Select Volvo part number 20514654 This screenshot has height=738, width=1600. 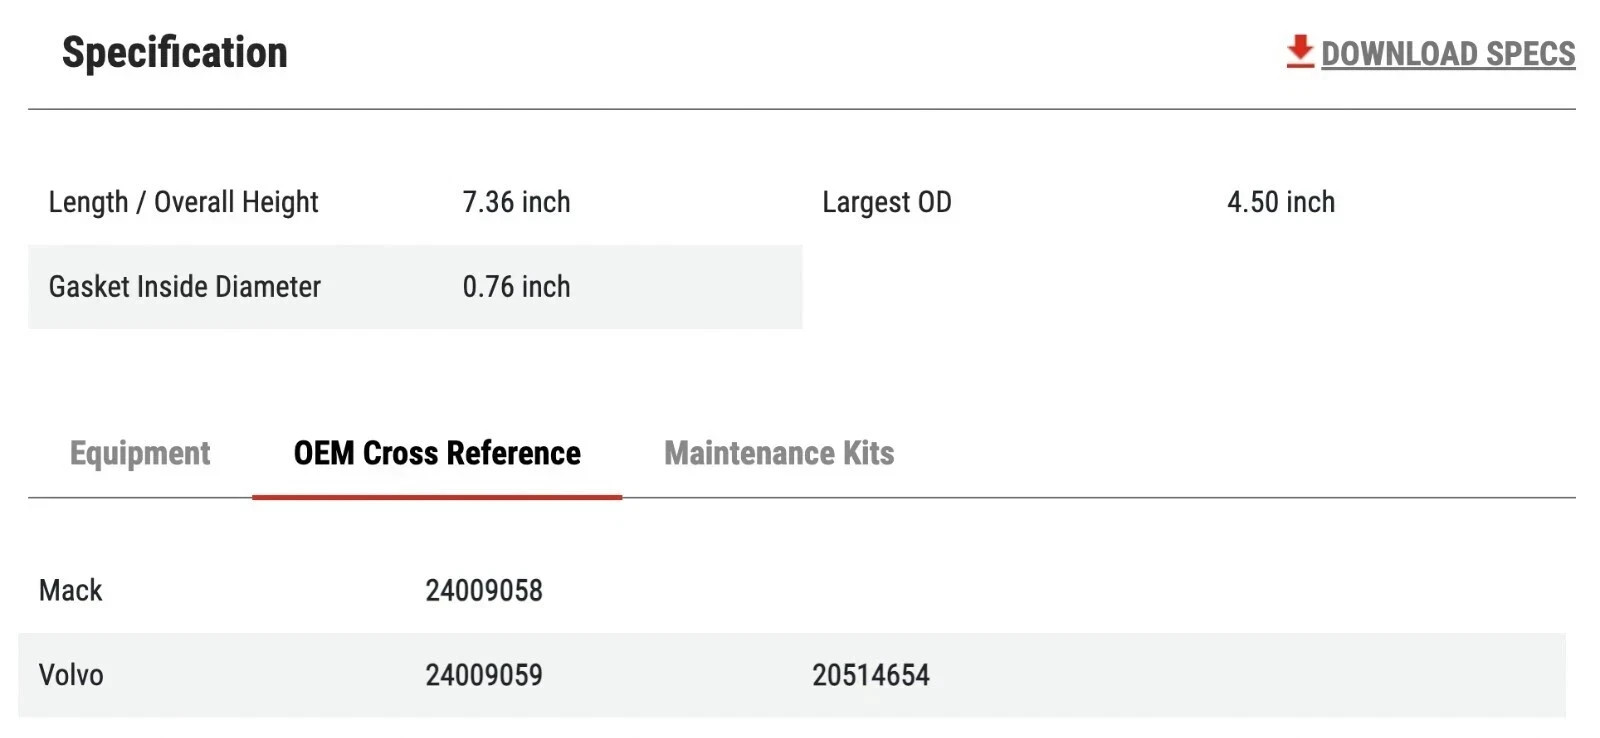tap(870, 675)
